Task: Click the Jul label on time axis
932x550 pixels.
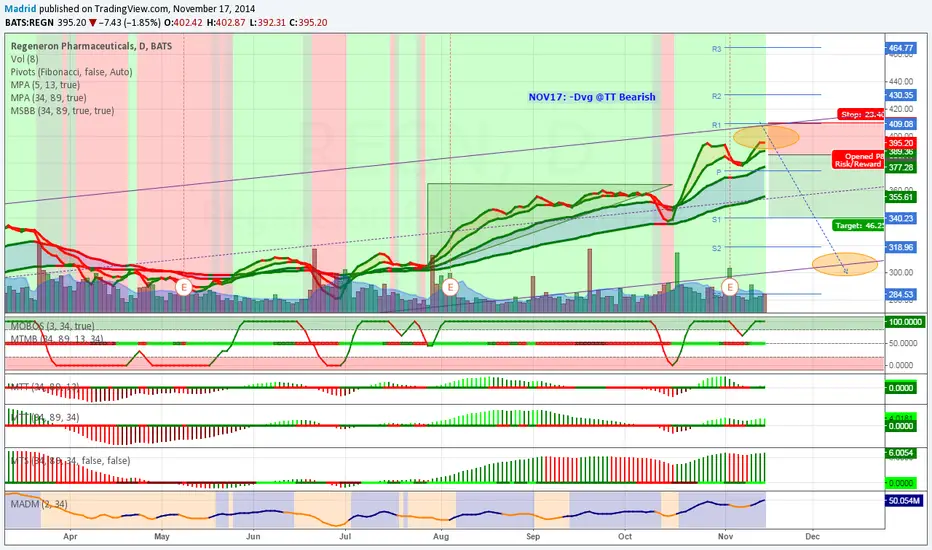Action: coord(345,536)
